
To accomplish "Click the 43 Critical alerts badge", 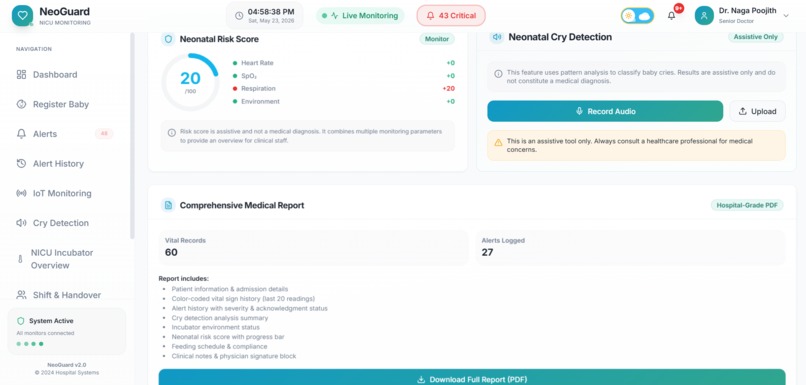I will coord(451,16).
